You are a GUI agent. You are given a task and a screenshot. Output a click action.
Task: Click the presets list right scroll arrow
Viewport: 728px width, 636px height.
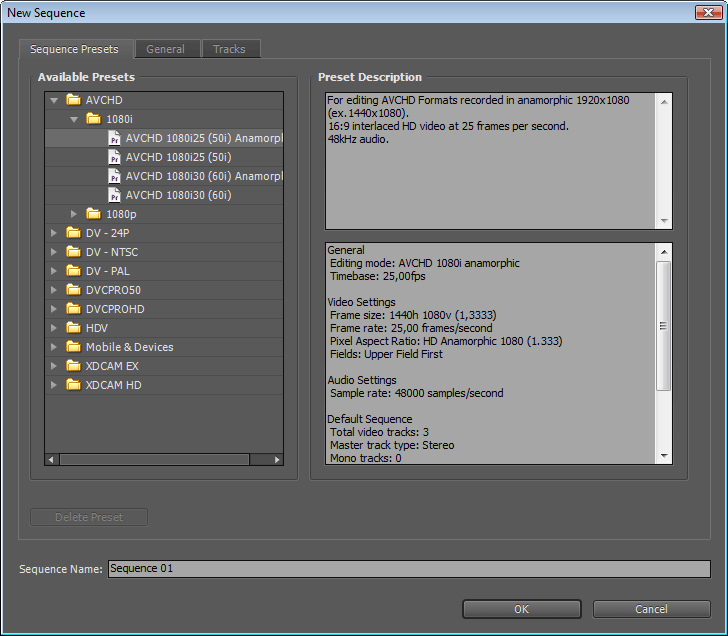[277, 460]
